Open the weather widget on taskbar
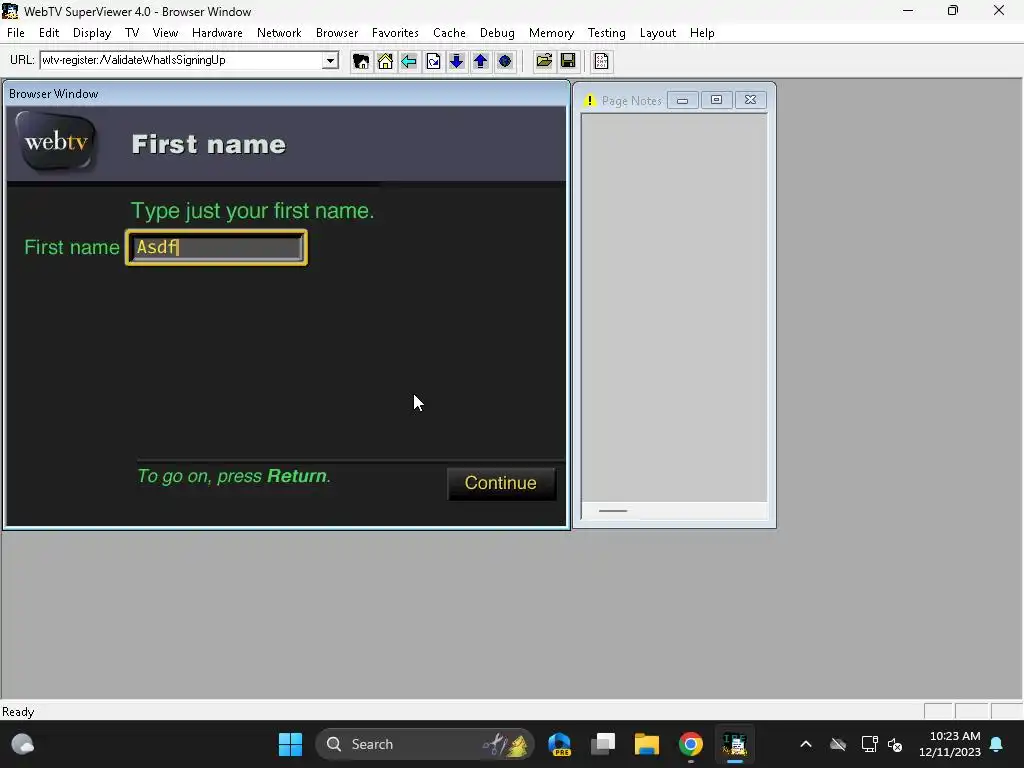The height and width of the screenshot is (768, 1024). click(x=23, y=744)
